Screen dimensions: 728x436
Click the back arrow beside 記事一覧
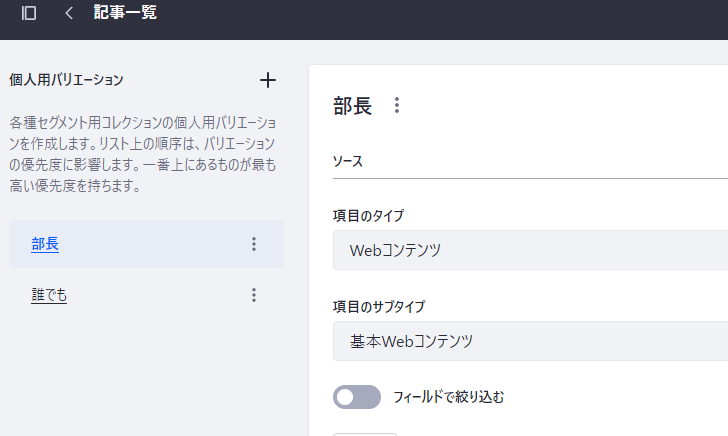click(x=69, y=13)
